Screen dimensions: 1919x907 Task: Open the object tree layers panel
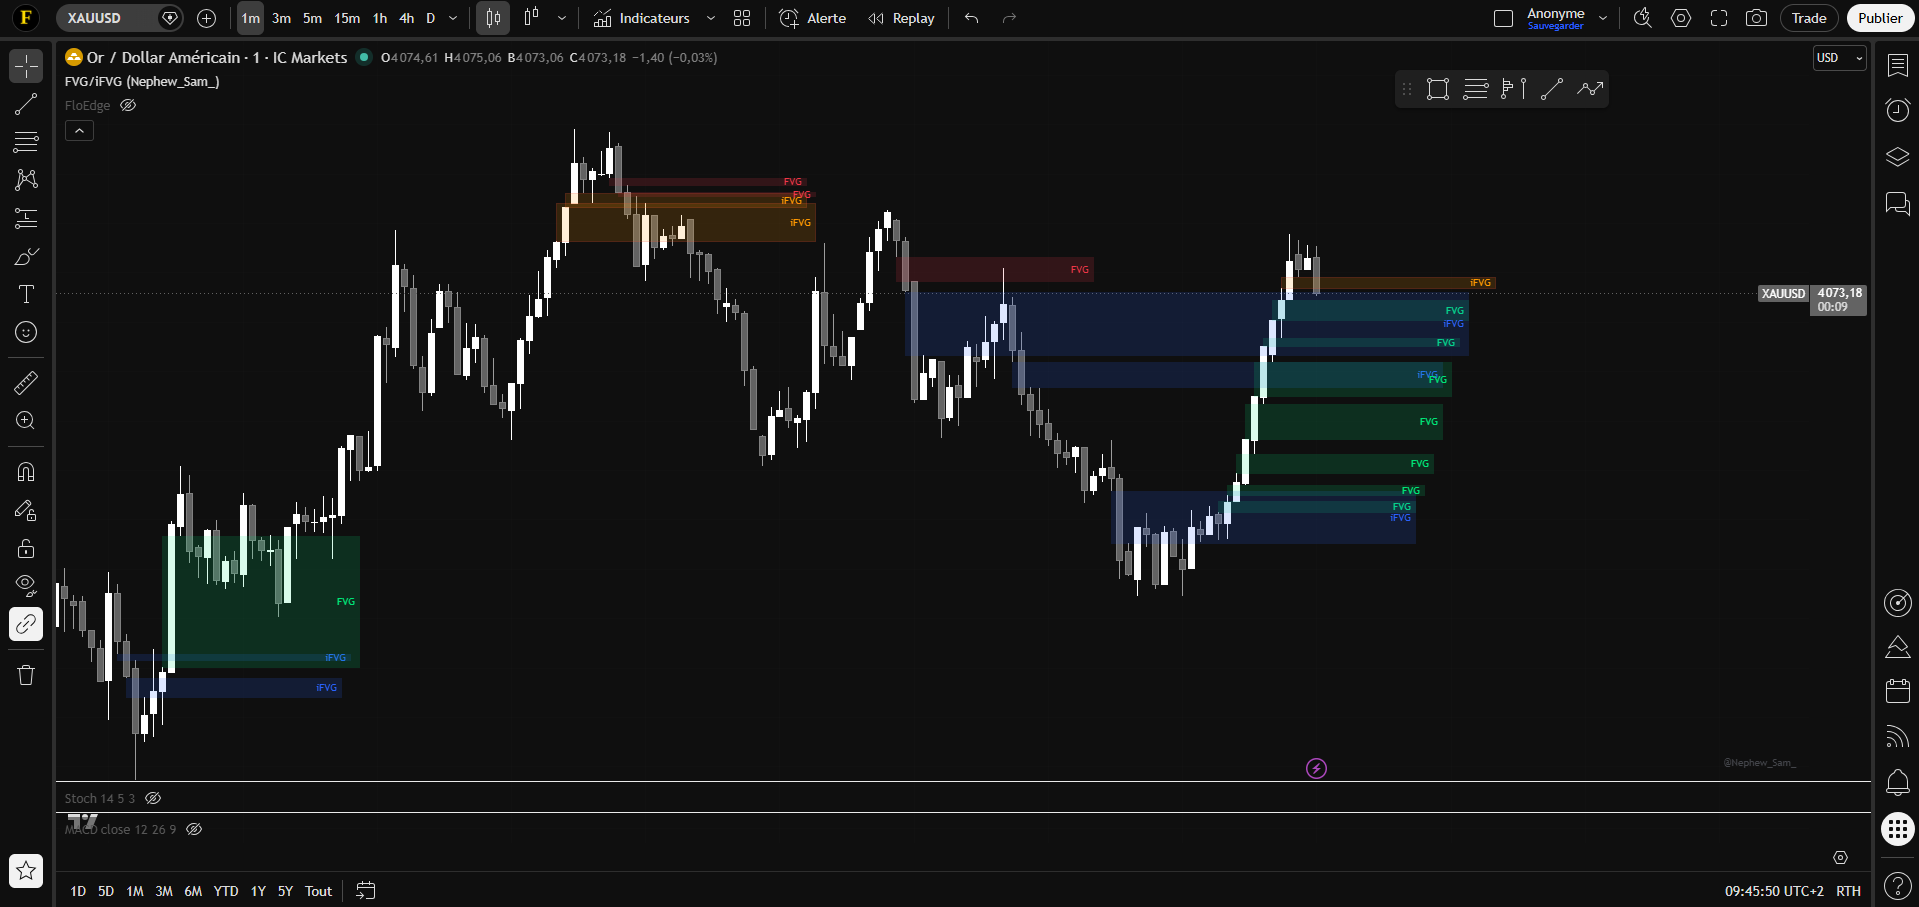point(1897,157)
